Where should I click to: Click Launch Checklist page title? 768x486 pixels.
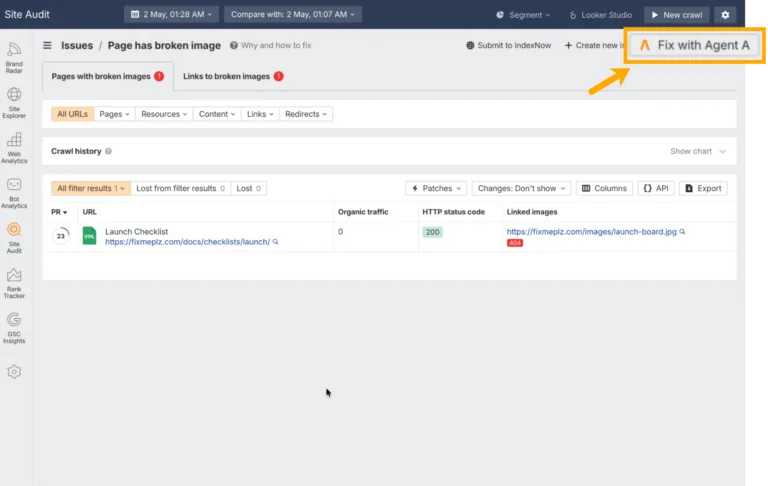(136, 231)
